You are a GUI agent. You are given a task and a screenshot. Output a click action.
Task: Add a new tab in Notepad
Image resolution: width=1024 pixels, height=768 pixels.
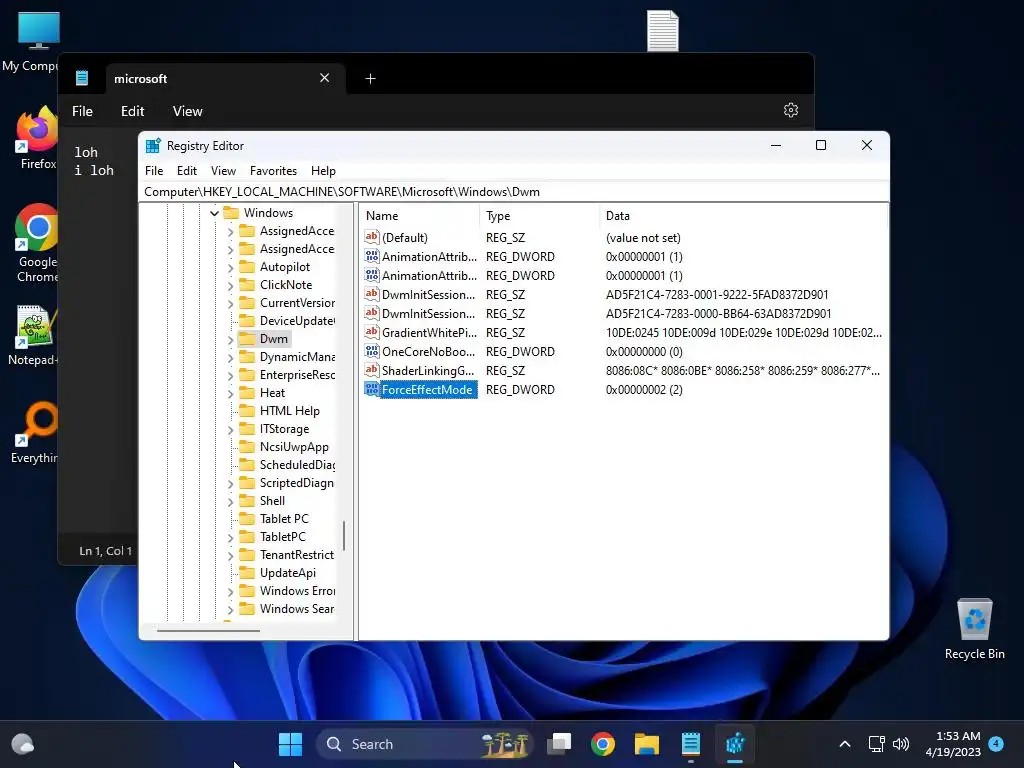pos(370,78)
